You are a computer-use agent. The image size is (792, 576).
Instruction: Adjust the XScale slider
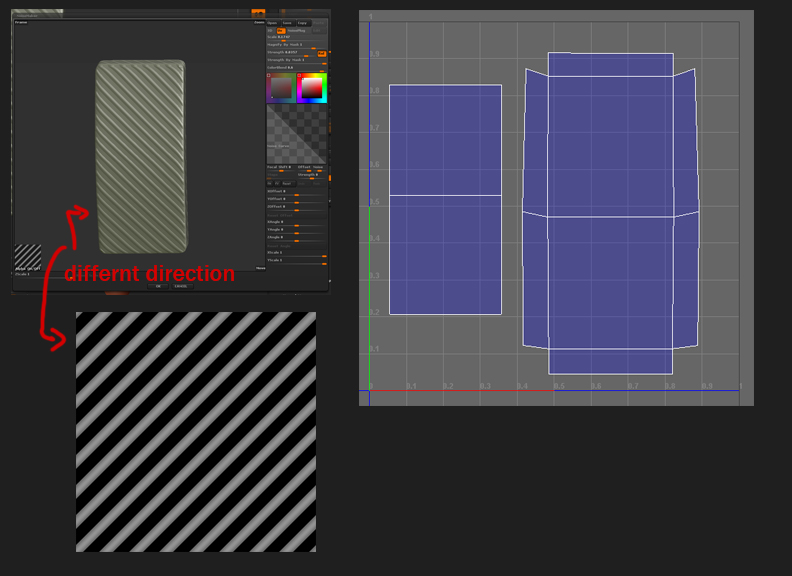296,254
